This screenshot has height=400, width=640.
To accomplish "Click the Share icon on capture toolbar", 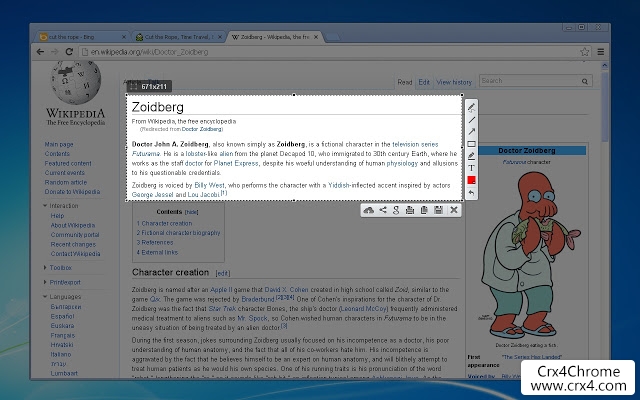I will (383, 210).
